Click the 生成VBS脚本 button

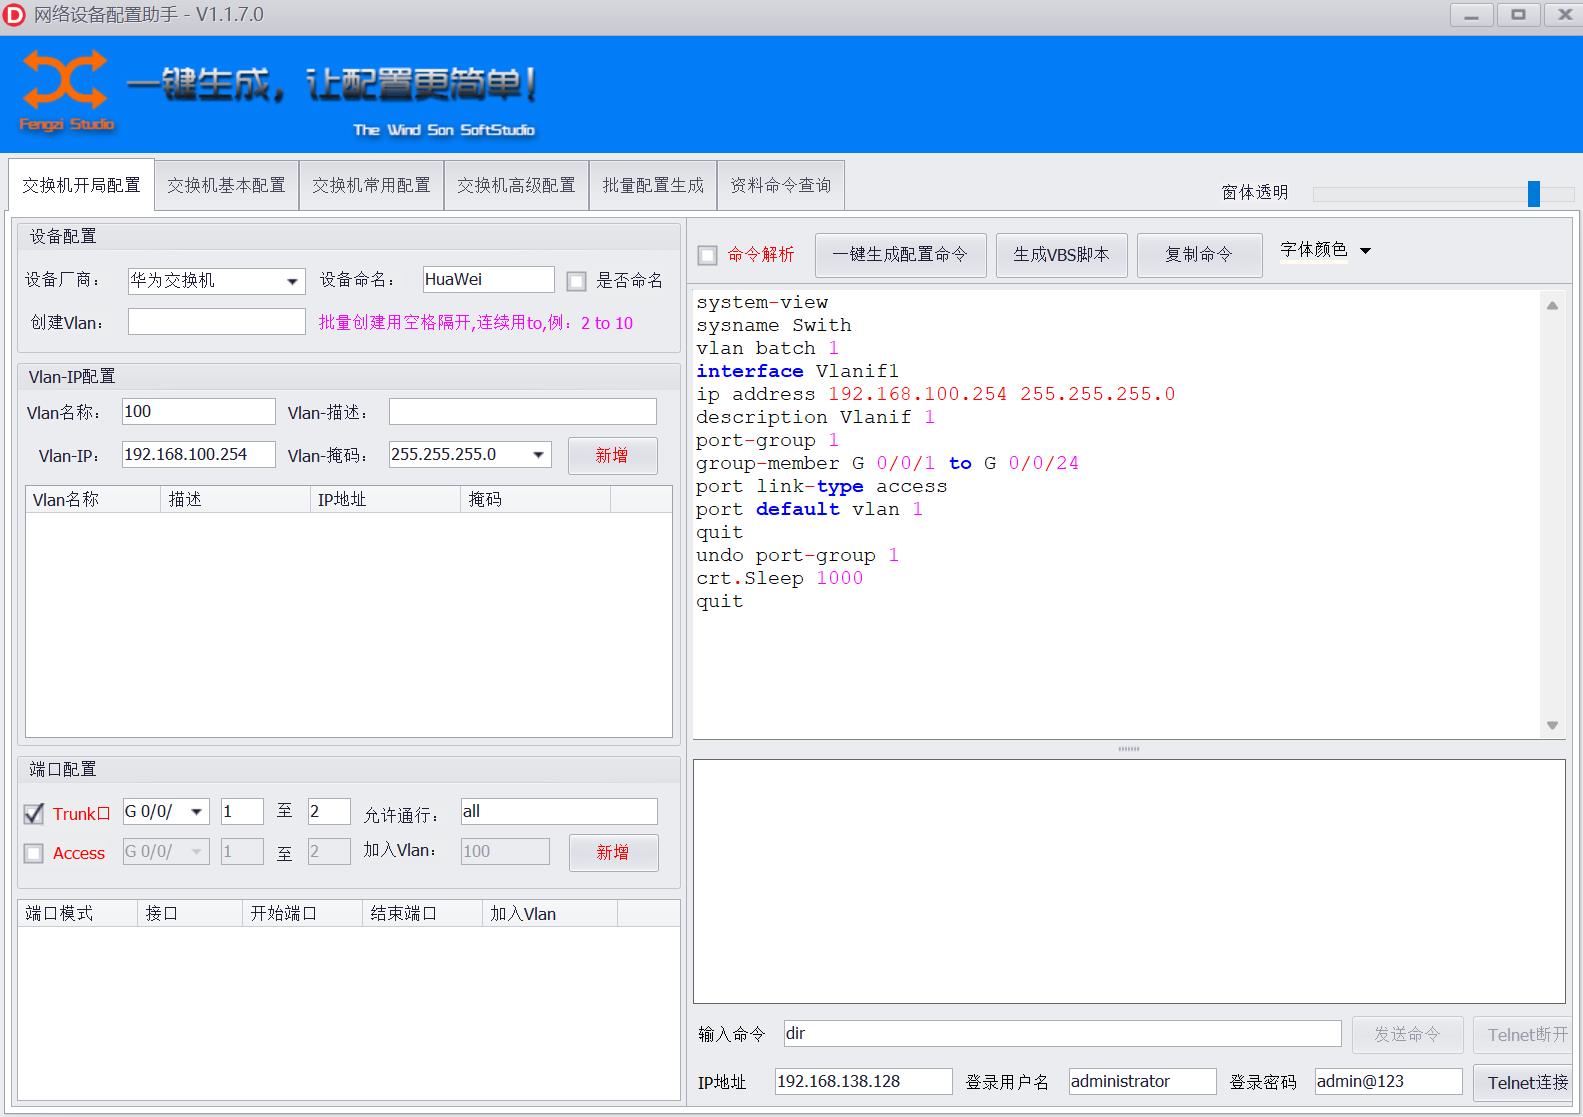coord(1061,255)
